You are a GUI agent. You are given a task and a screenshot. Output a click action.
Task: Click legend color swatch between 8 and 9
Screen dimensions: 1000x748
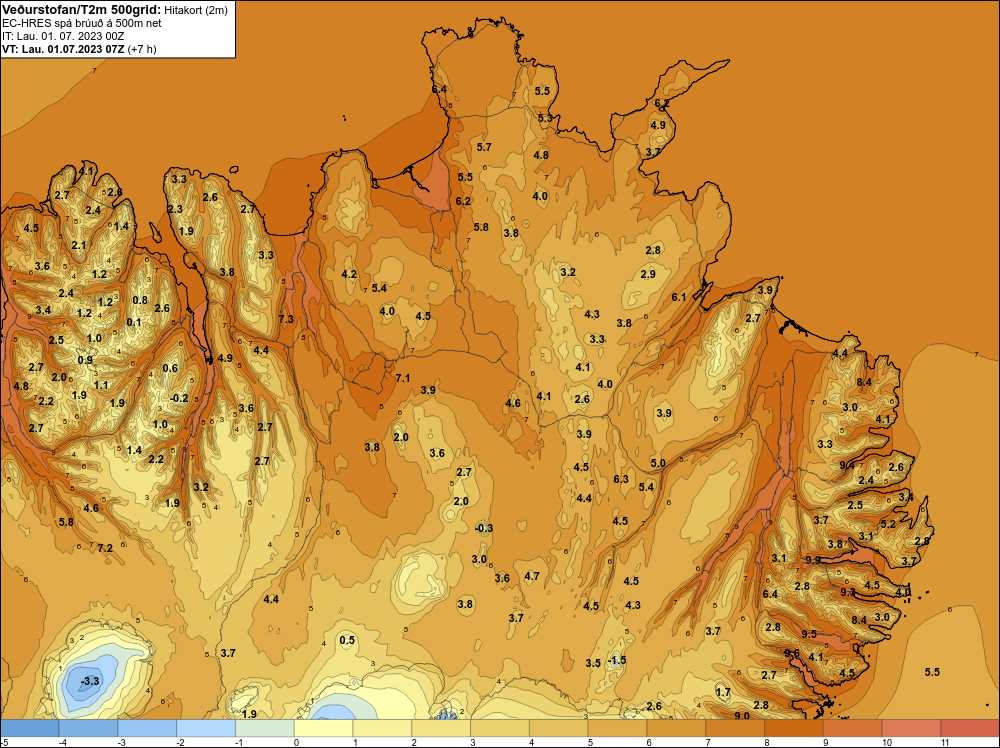click(x=793, y=728)
